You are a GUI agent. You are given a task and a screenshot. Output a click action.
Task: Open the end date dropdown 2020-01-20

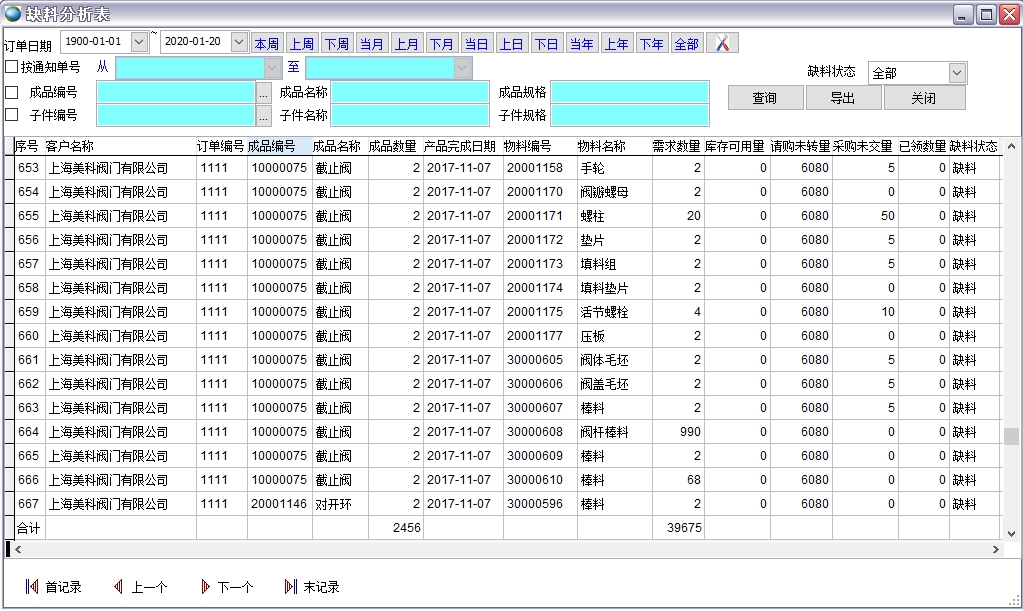[239, 42]
